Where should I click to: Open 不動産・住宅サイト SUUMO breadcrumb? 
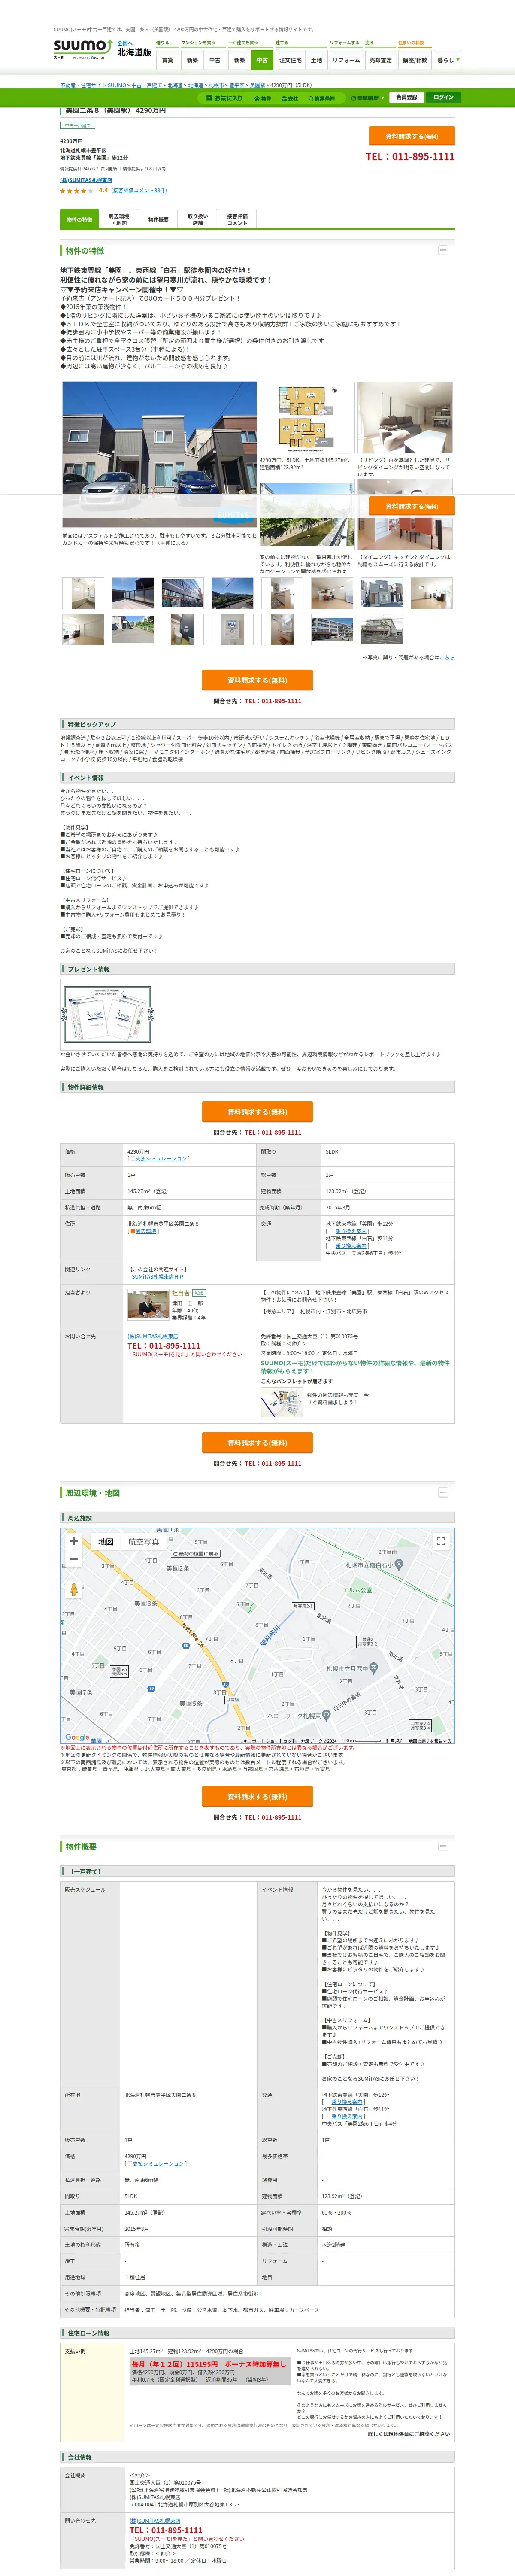point(93,86)
